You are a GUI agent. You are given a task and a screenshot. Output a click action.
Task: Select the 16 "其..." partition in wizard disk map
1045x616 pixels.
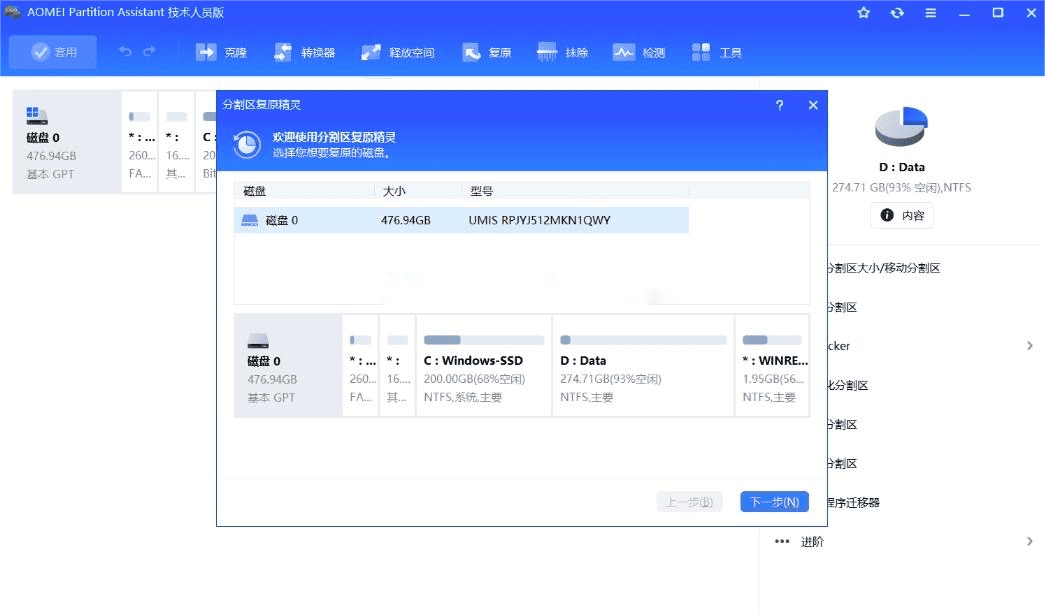397,366
